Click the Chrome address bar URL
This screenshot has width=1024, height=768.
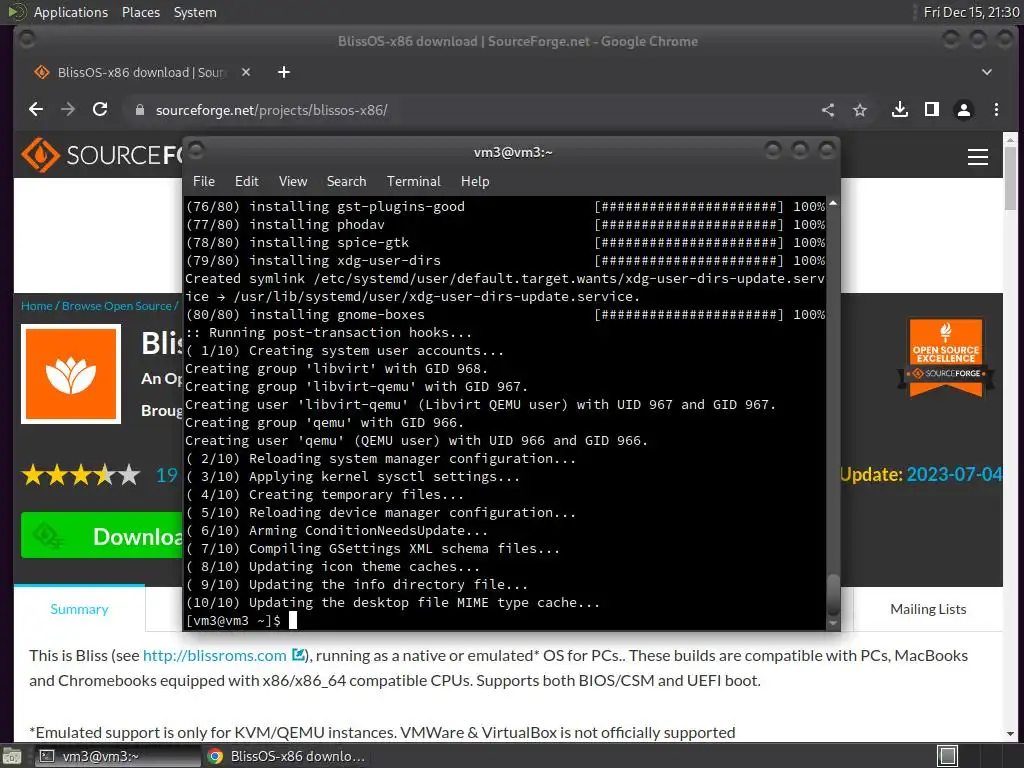point(271,110)
